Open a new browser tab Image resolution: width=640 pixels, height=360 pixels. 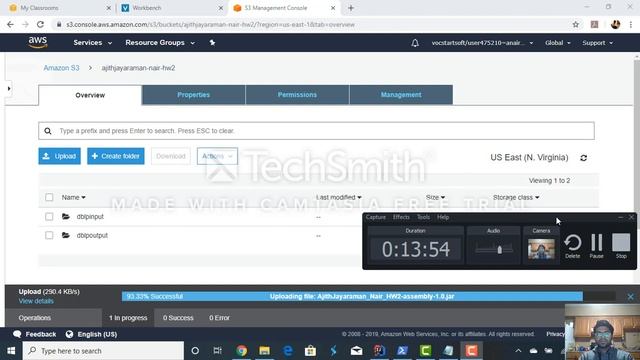click(x=351, y=8)
